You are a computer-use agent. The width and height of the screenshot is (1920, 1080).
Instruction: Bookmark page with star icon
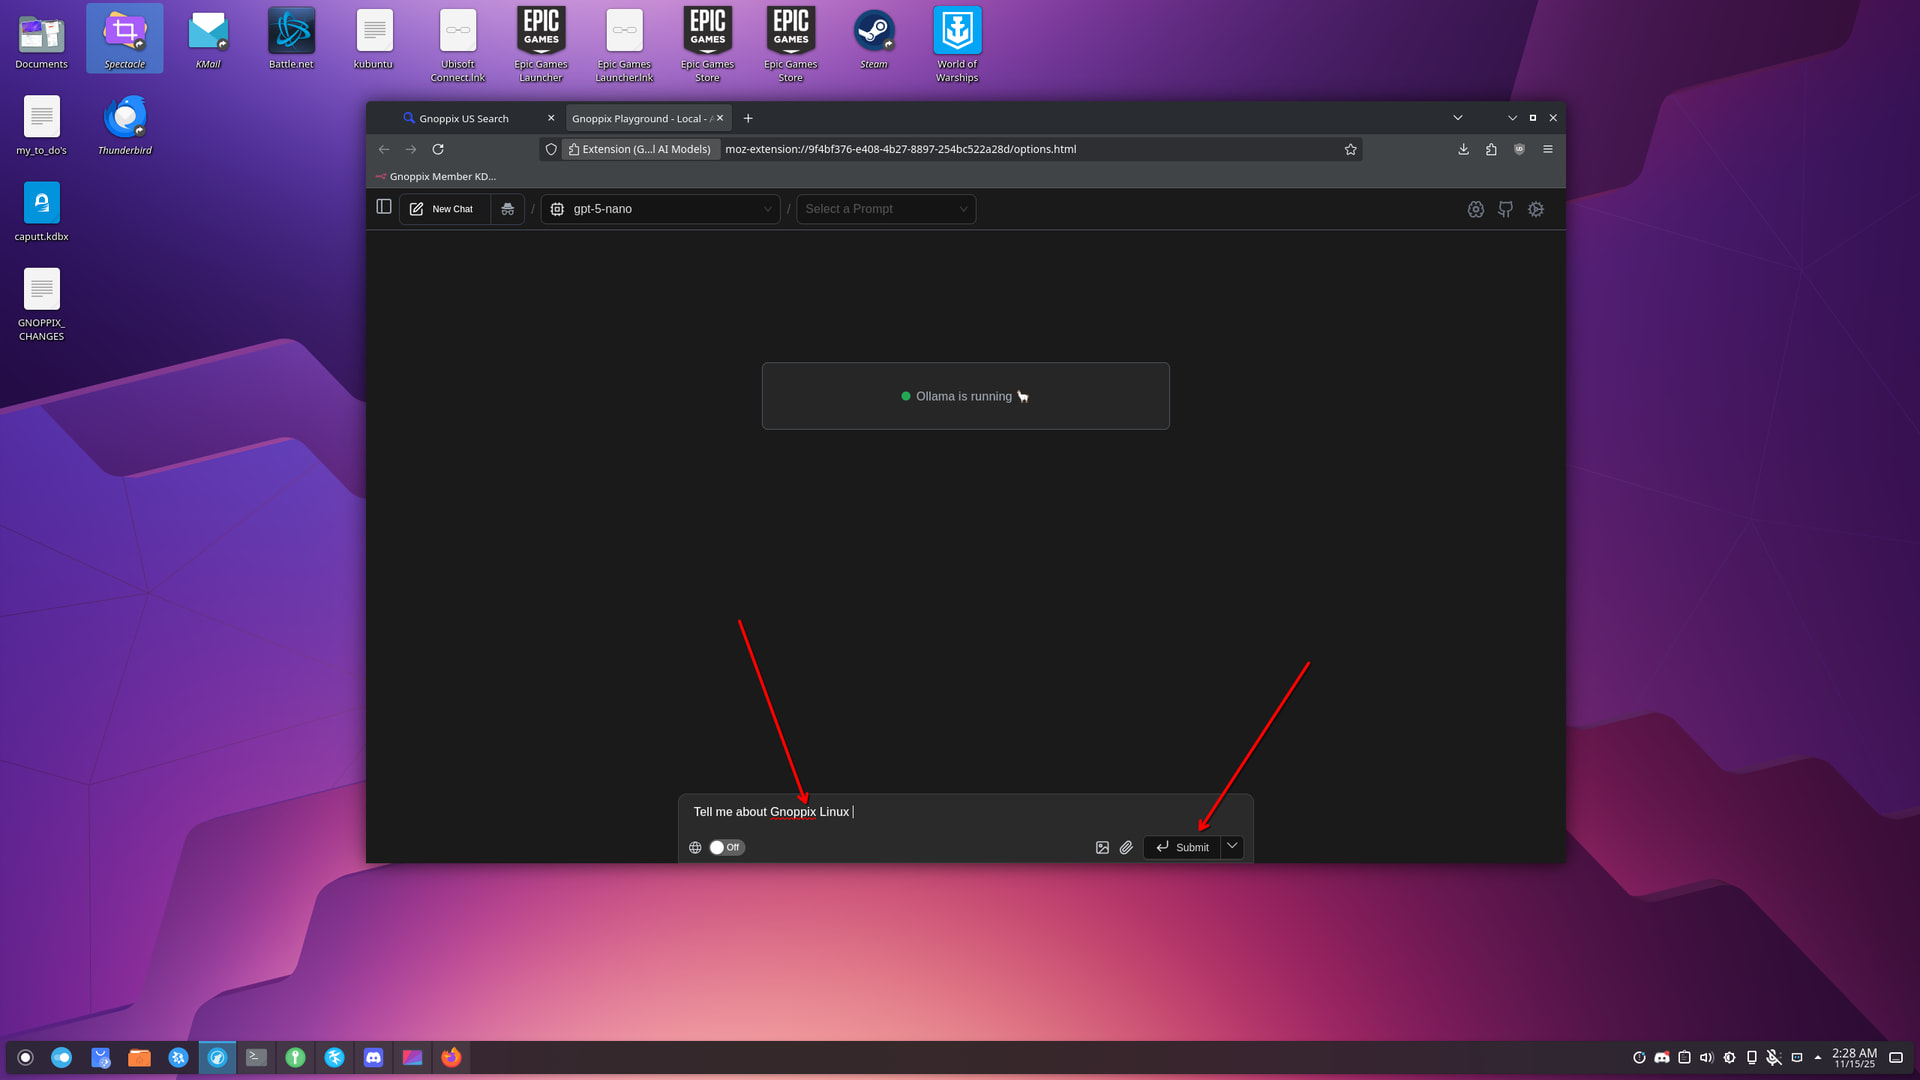pos(1350,149)
